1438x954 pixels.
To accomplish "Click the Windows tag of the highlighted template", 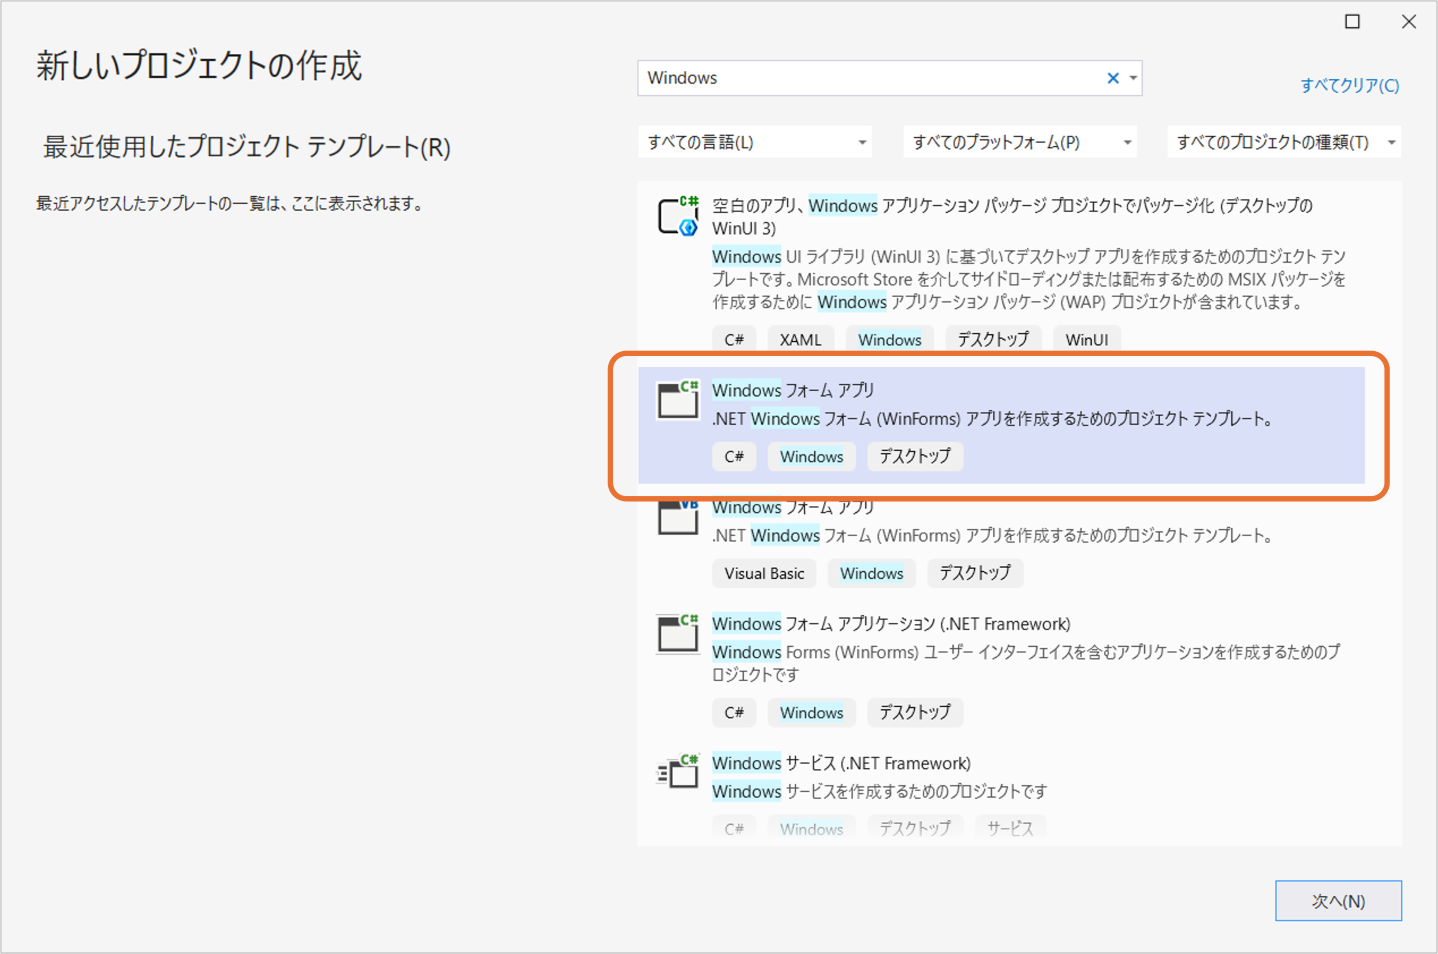I will pos(811,457).
